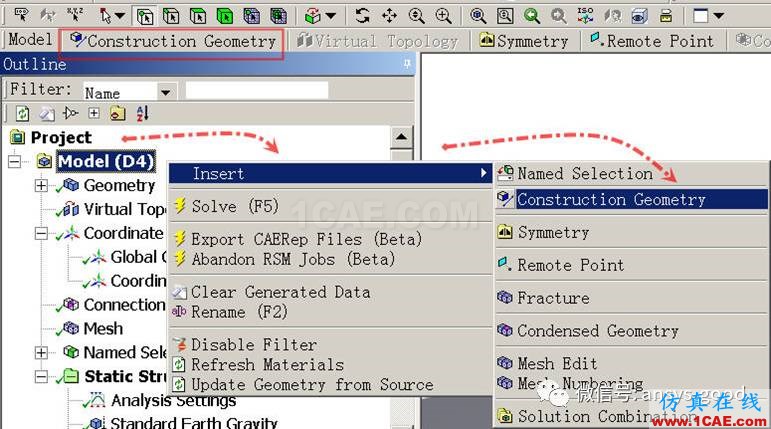The image size is (771, 429).
Task: Open the Filter Name dropdown
Action: click(165, 92)
